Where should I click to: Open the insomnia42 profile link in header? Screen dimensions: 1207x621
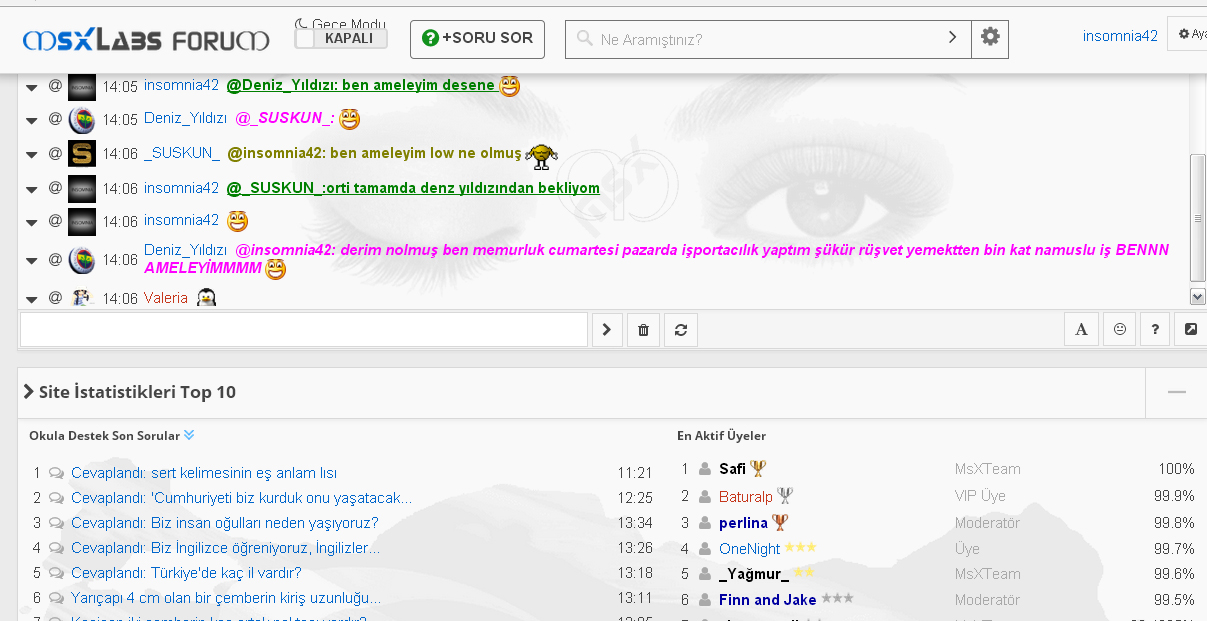pos(1120,36)
